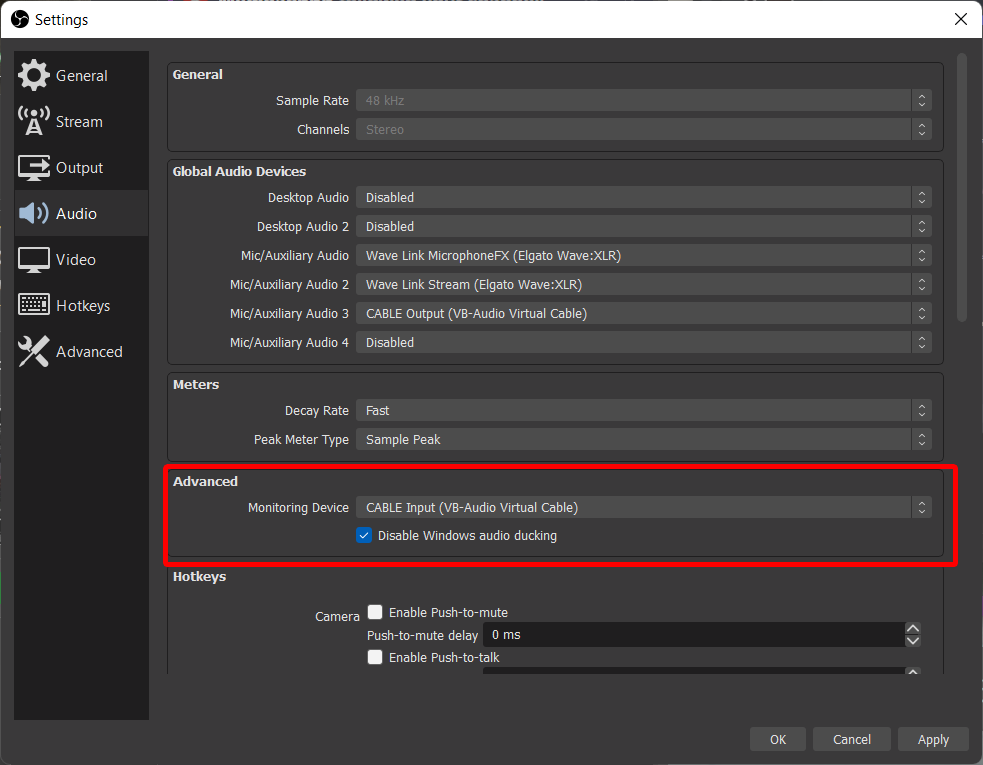Click the Audio speaker icon

pyautogui.click(x=33, y=213)
